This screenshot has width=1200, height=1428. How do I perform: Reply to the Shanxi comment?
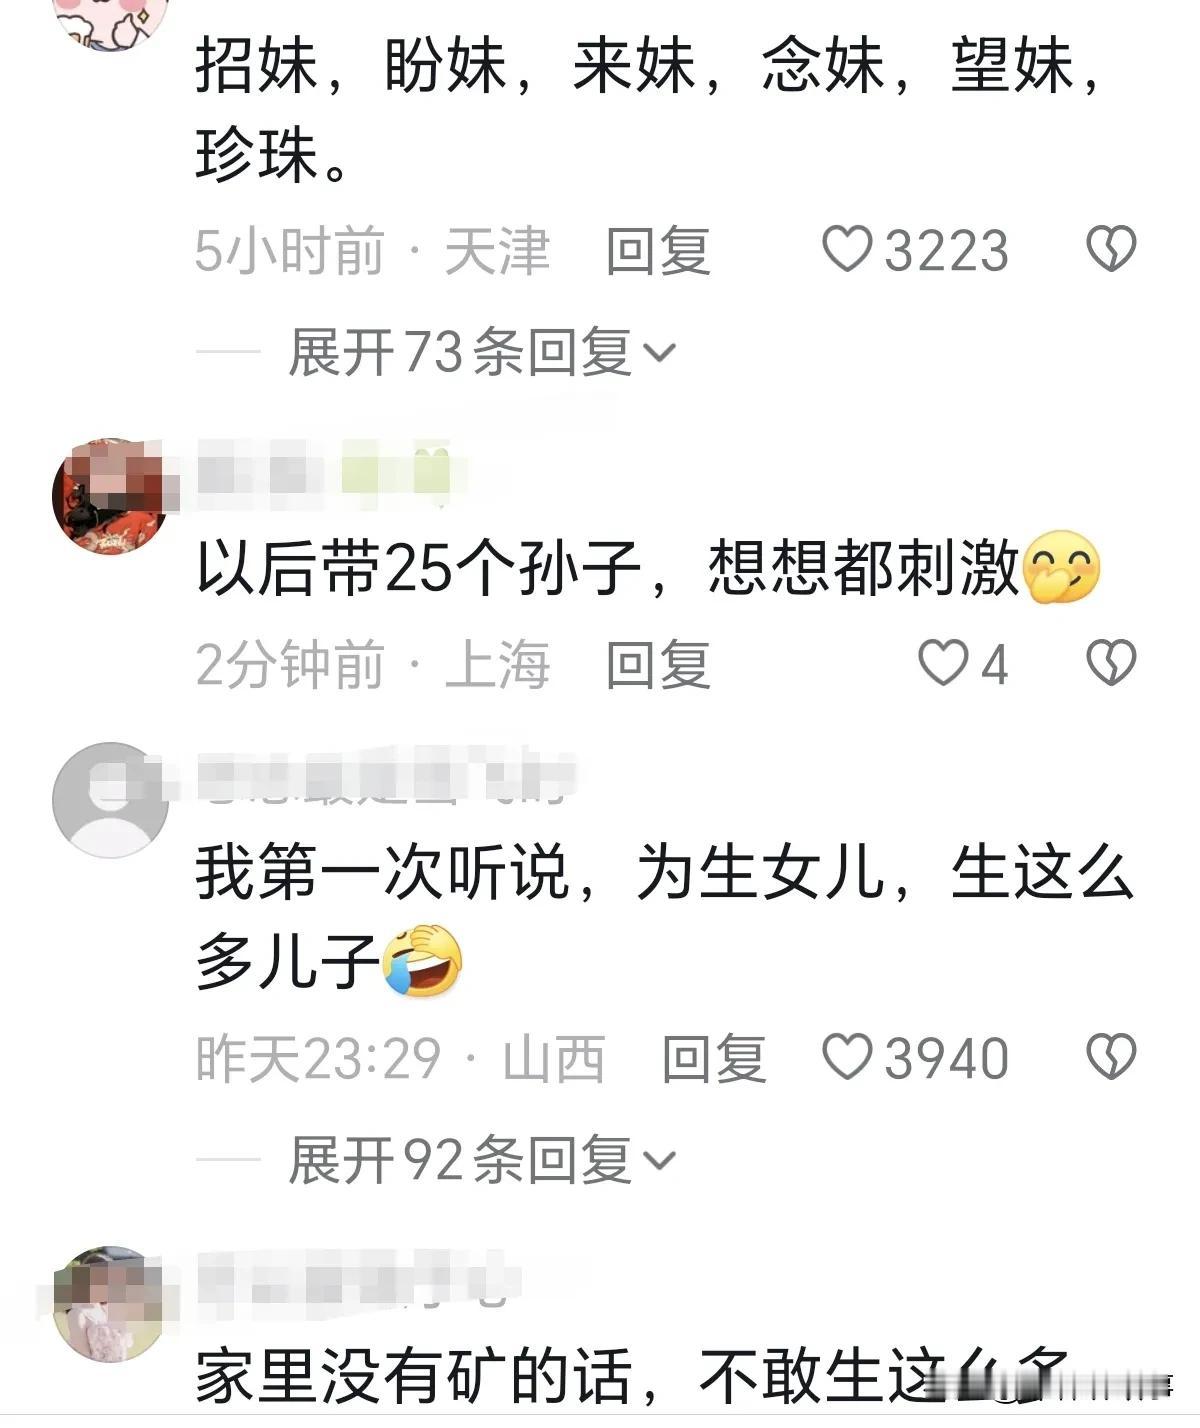tap(714, 1058)
